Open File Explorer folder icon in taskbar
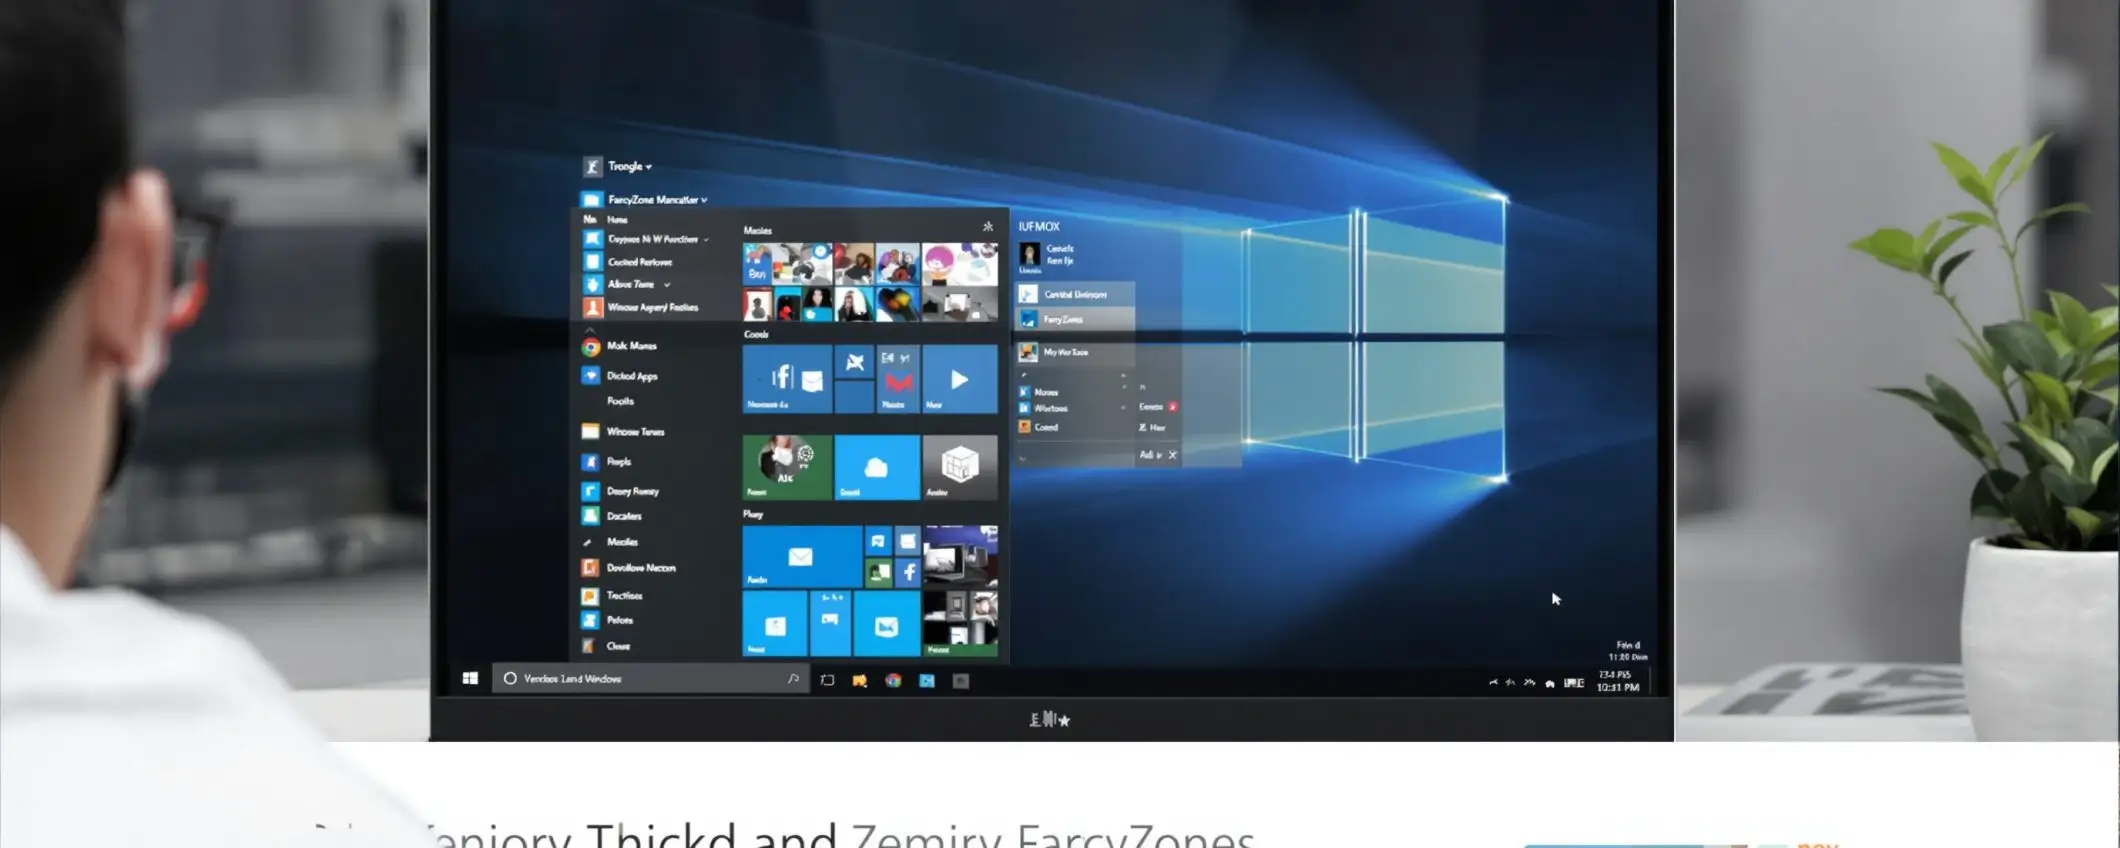 [x=859, y=681]
